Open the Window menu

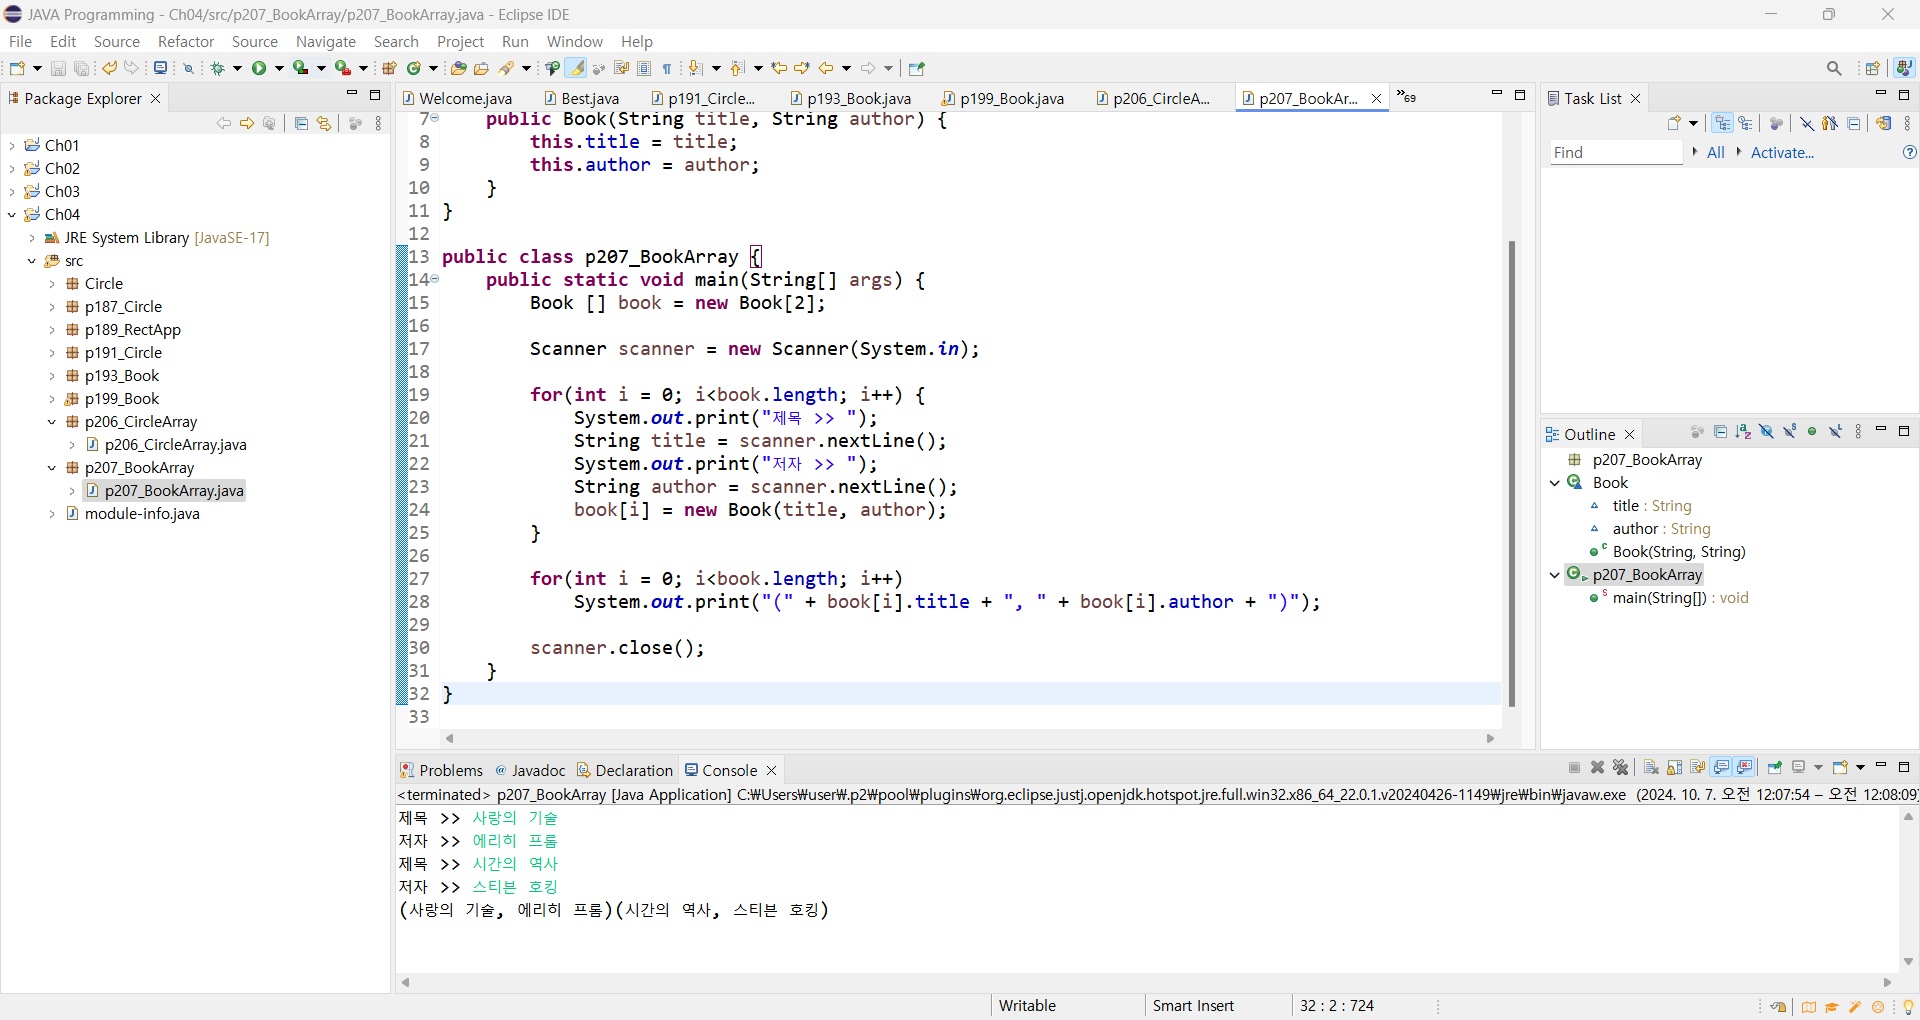[574, 41]
